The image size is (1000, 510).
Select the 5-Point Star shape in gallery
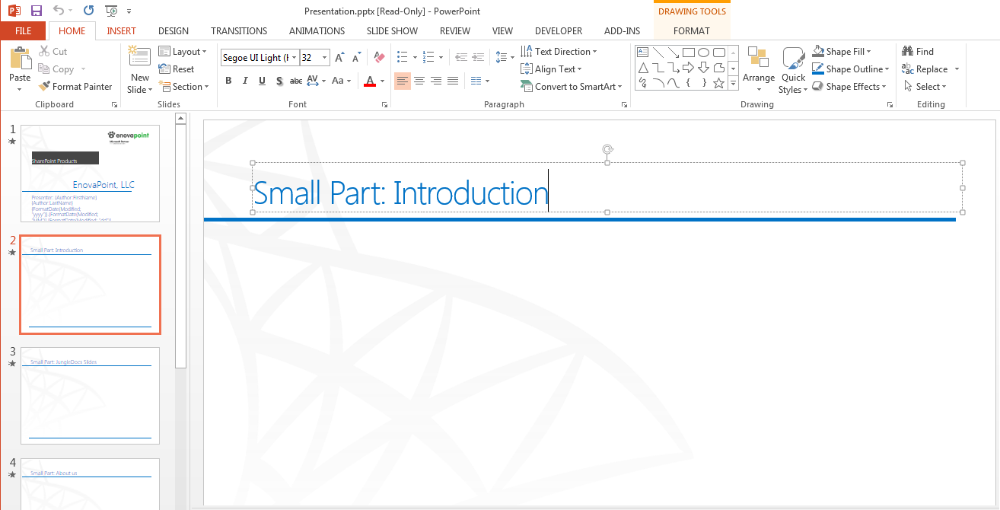(x=719, y=83)
